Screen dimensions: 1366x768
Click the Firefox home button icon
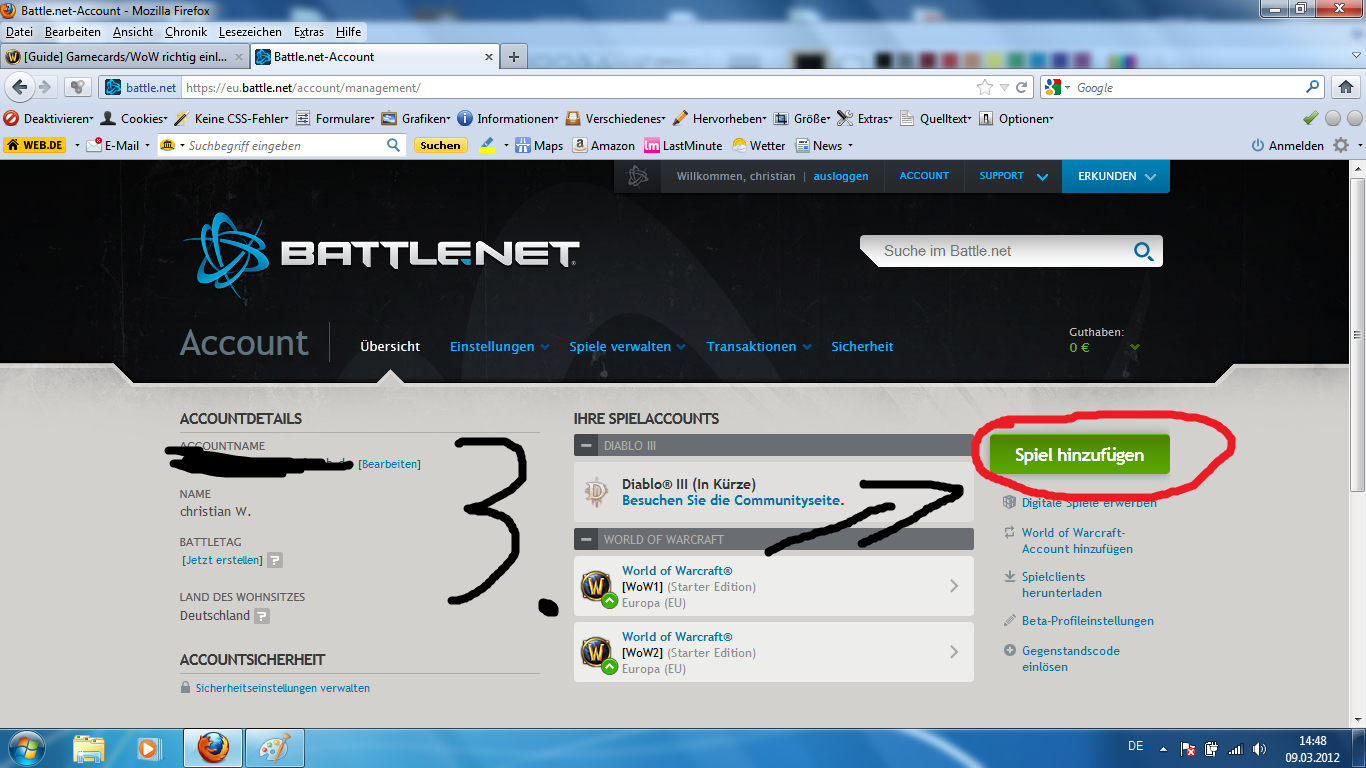pos(1346,87)
